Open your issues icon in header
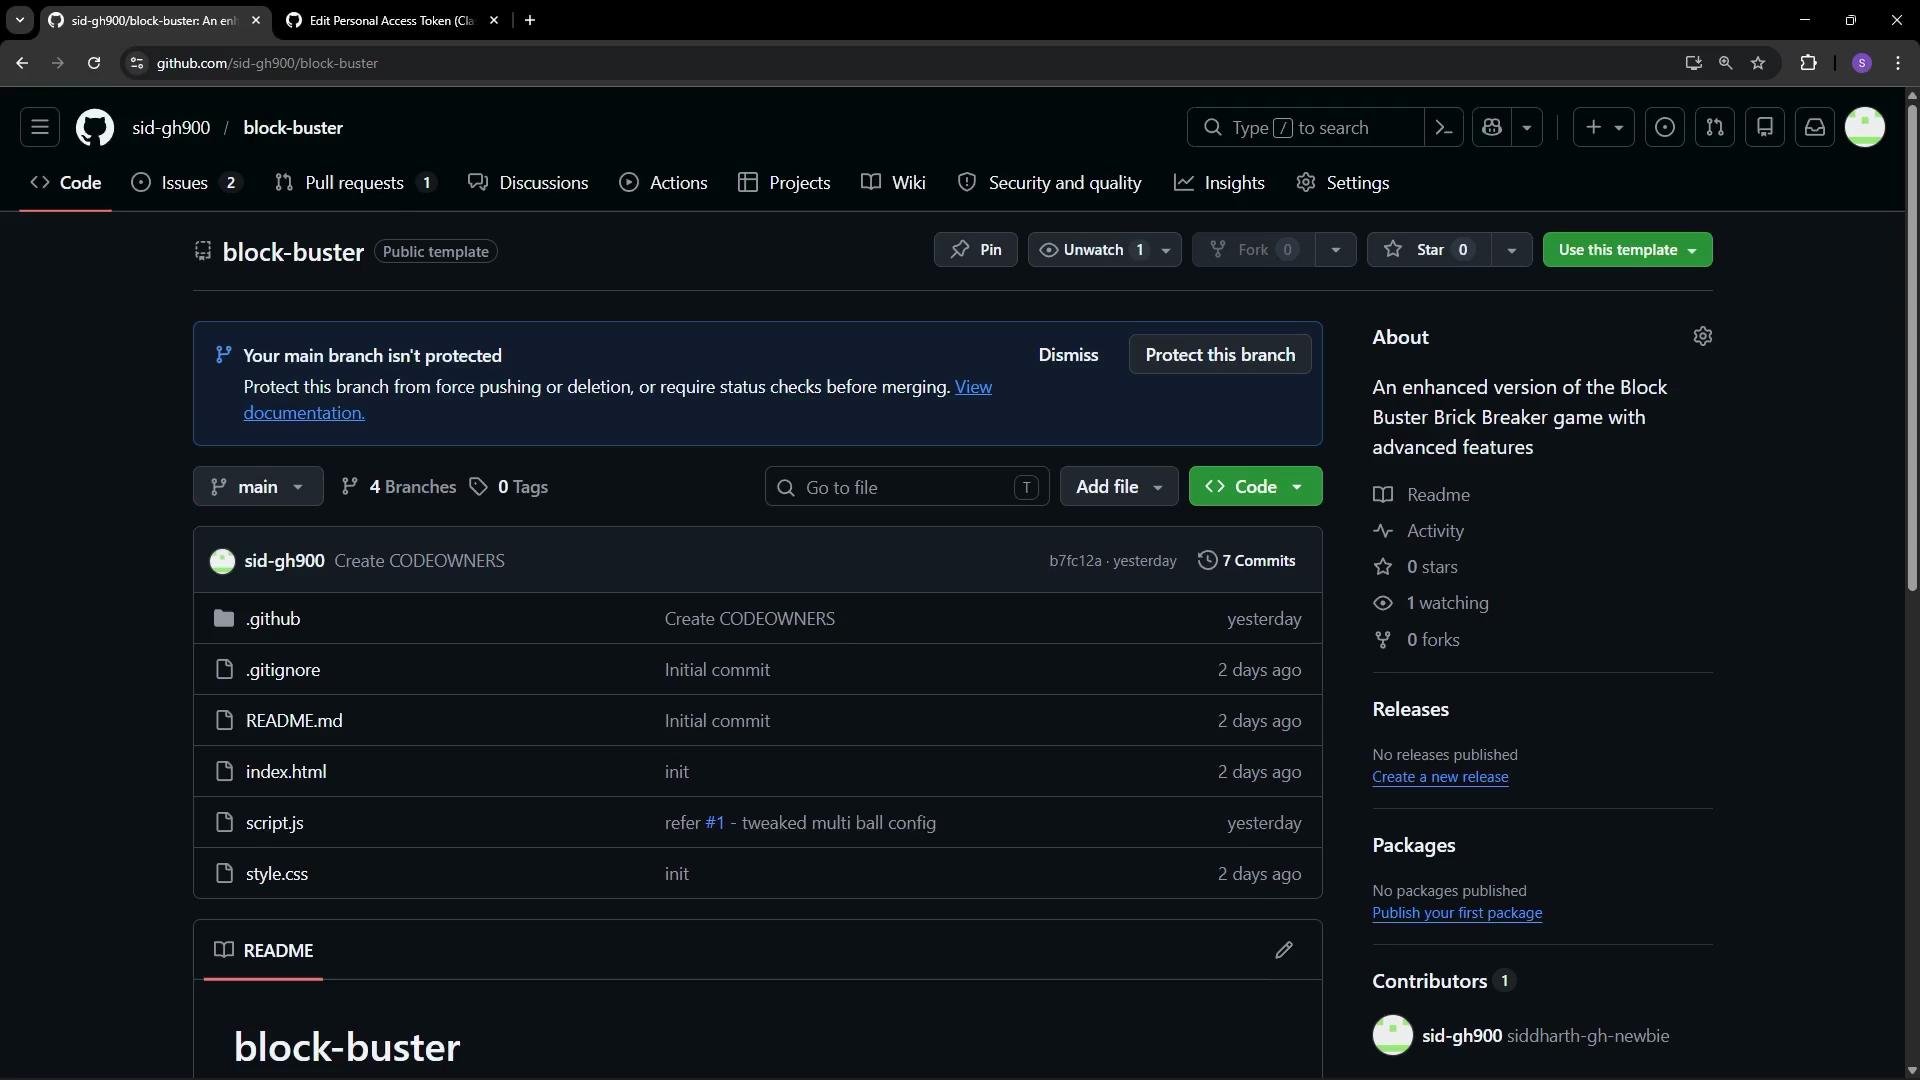Screen dimensions: 1920x1080 point(1665,127)
